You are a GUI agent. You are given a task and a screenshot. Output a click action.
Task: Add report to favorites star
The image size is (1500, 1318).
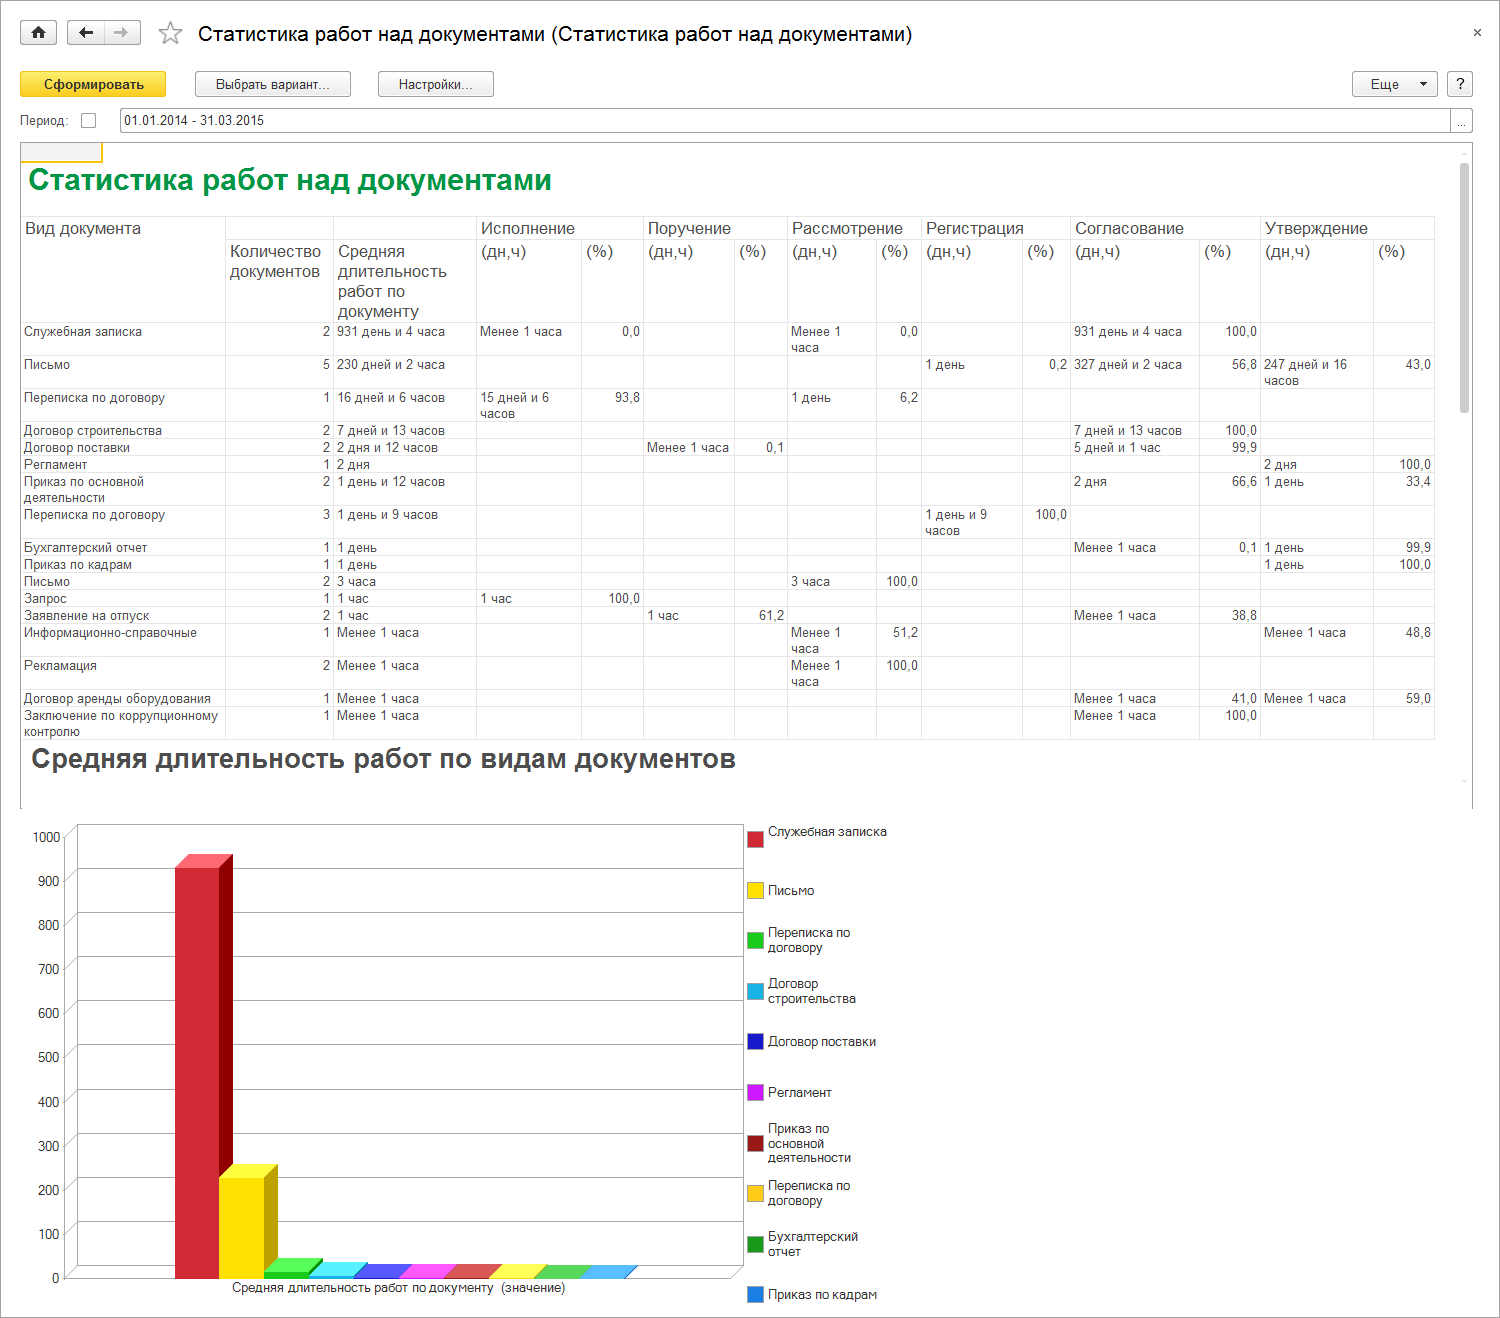coord(170,33)
